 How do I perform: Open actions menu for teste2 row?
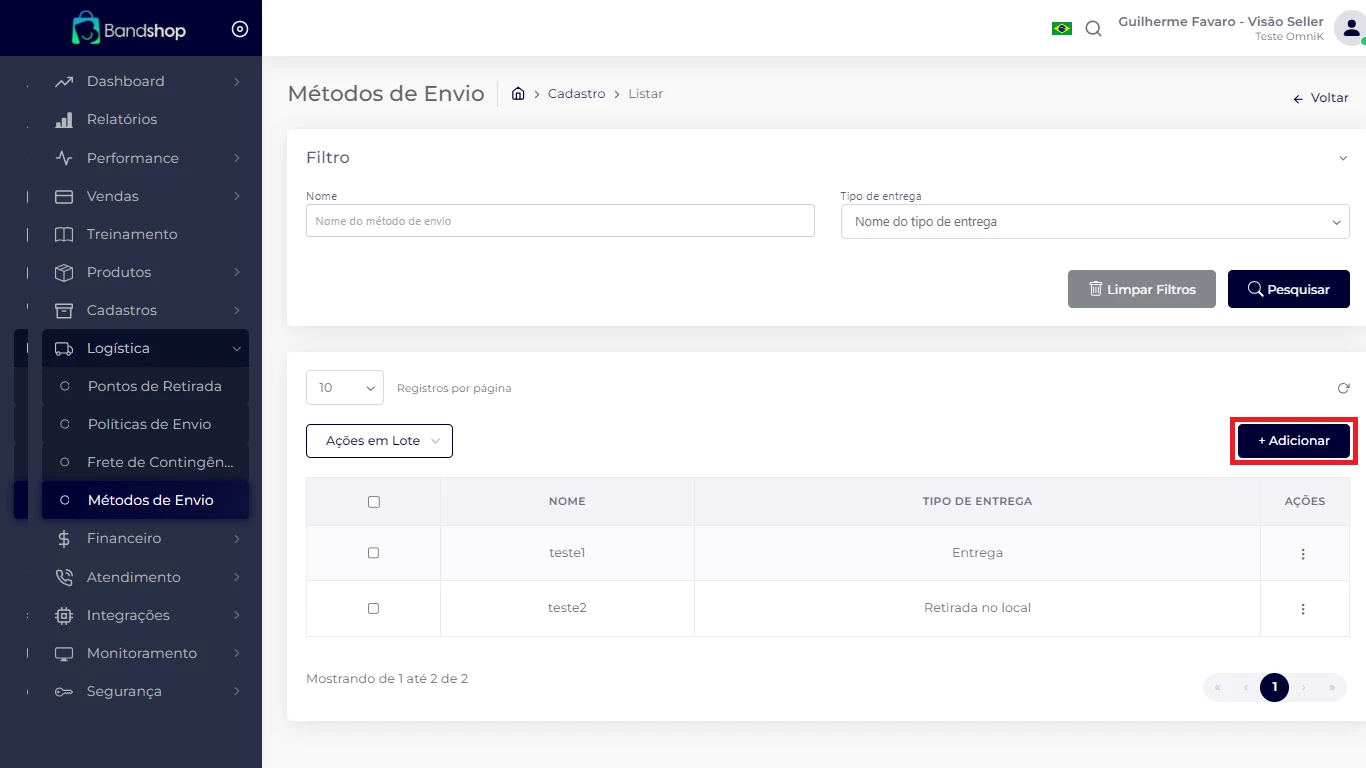pos(1303,609)
